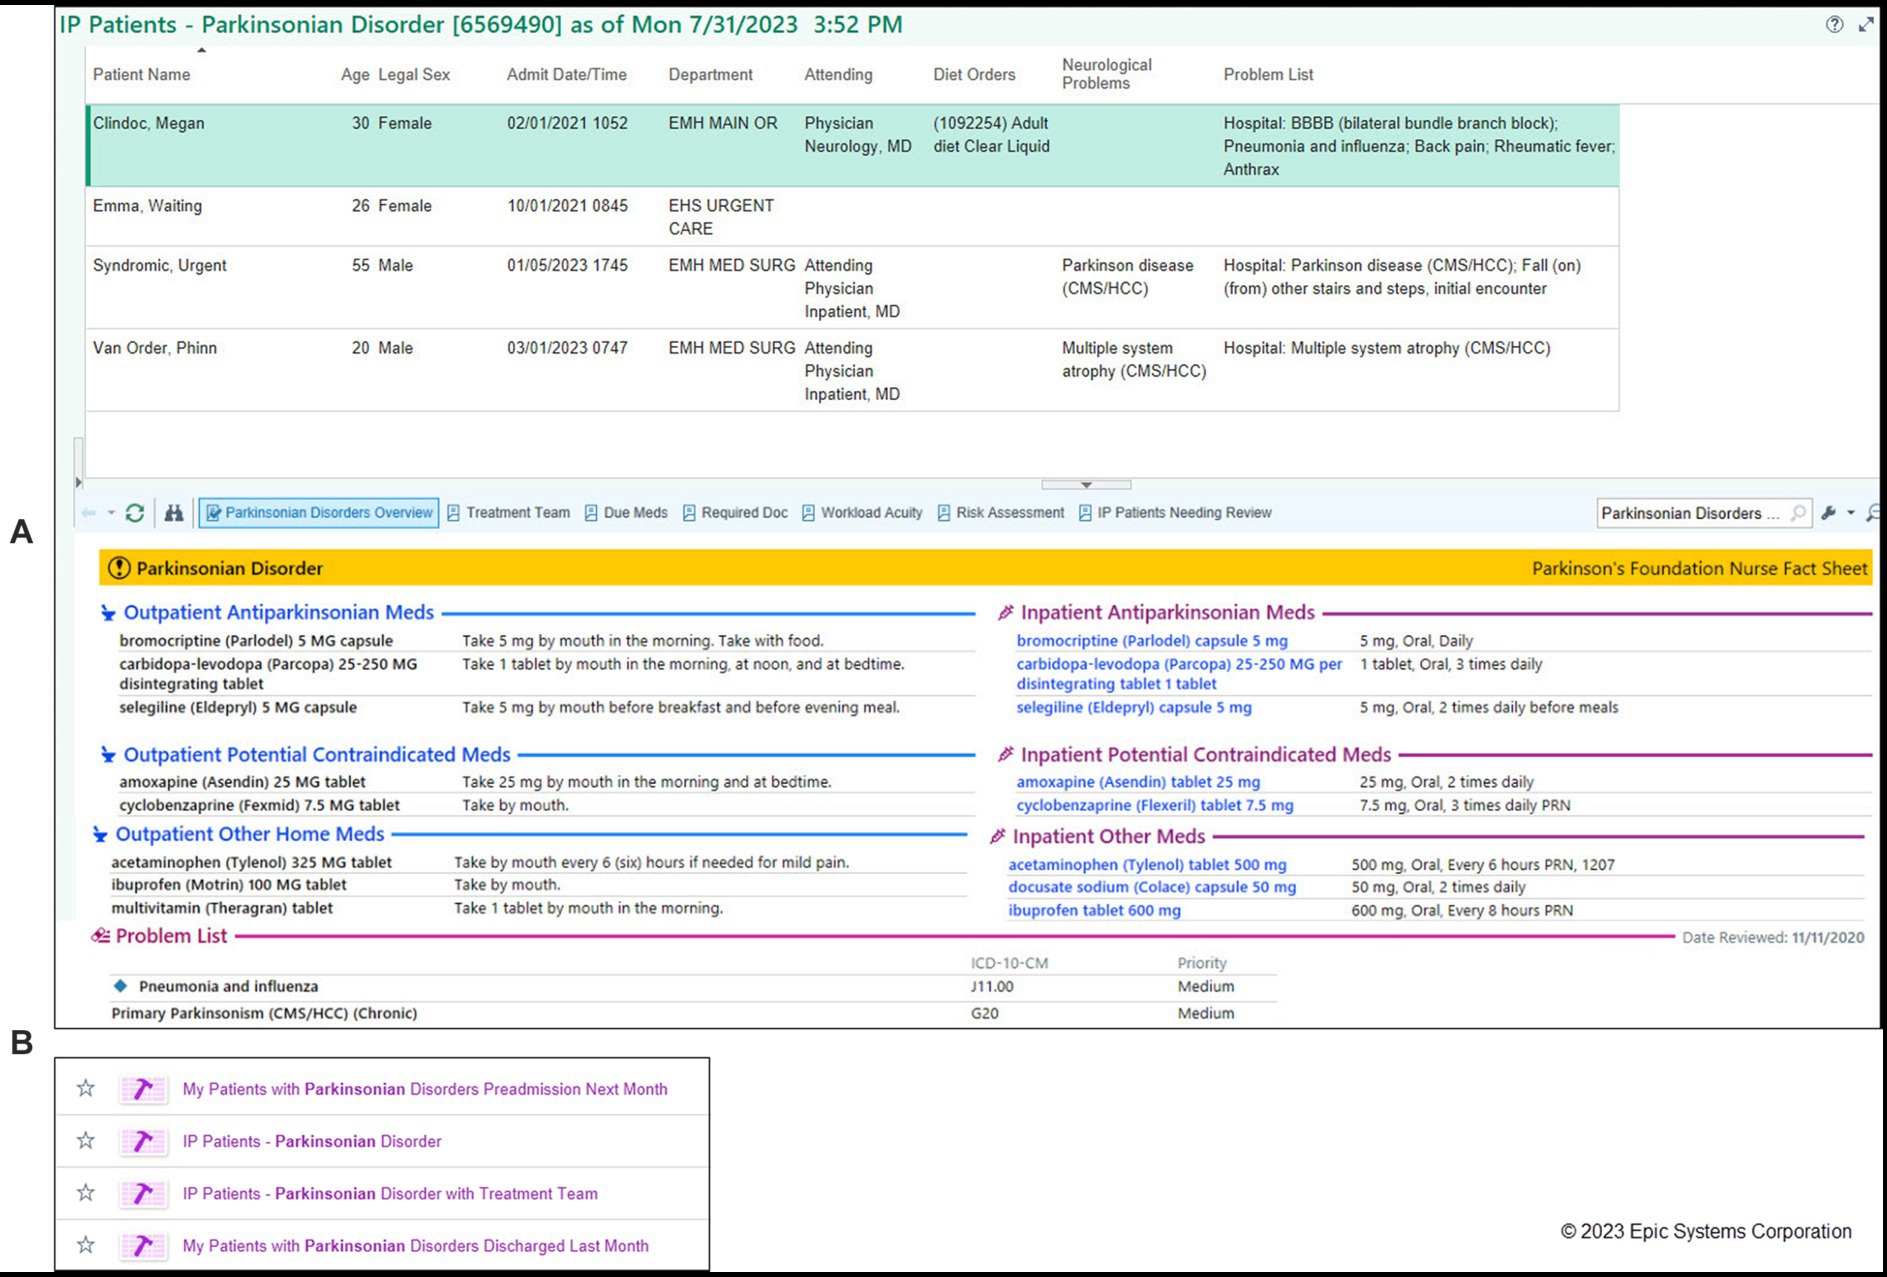Switch to the Risk Assessment tab
Image resolution: width=1887 pixels, height=1277 pixels.
coord(1001,513)
